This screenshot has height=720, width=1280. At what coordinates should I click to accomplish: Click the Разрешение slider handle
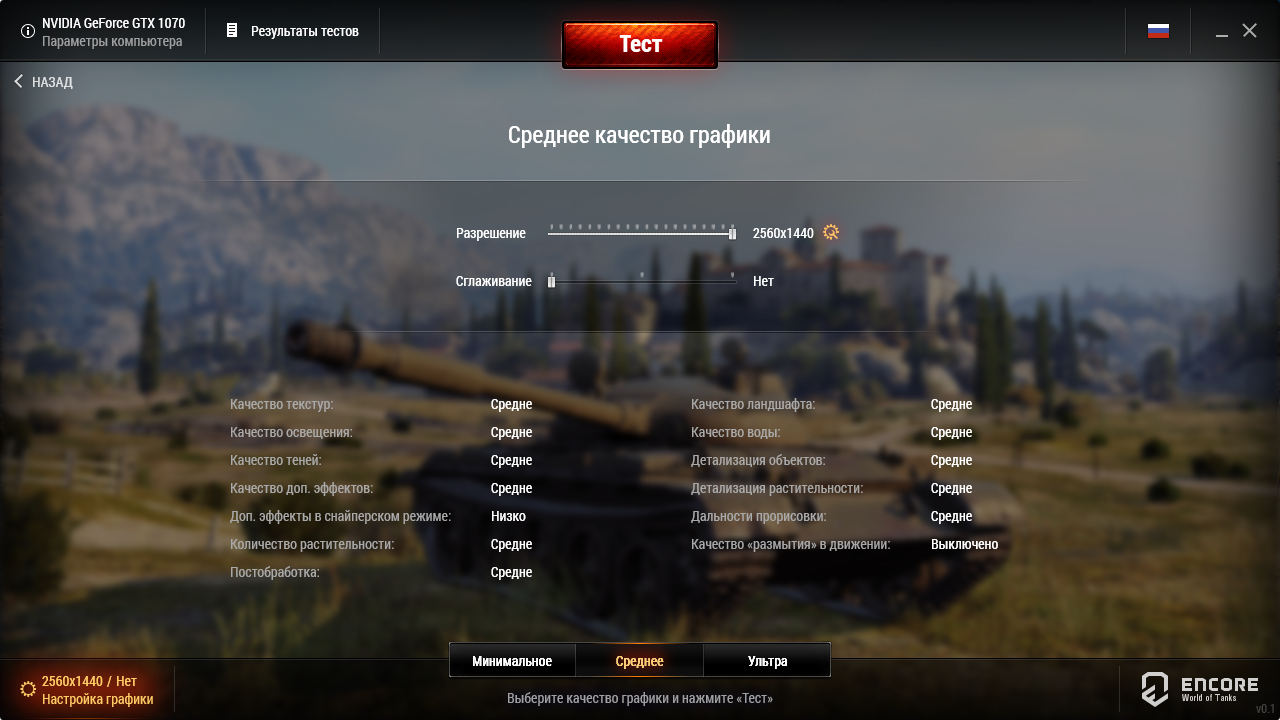pyautogui.click(x=733, y=233)
